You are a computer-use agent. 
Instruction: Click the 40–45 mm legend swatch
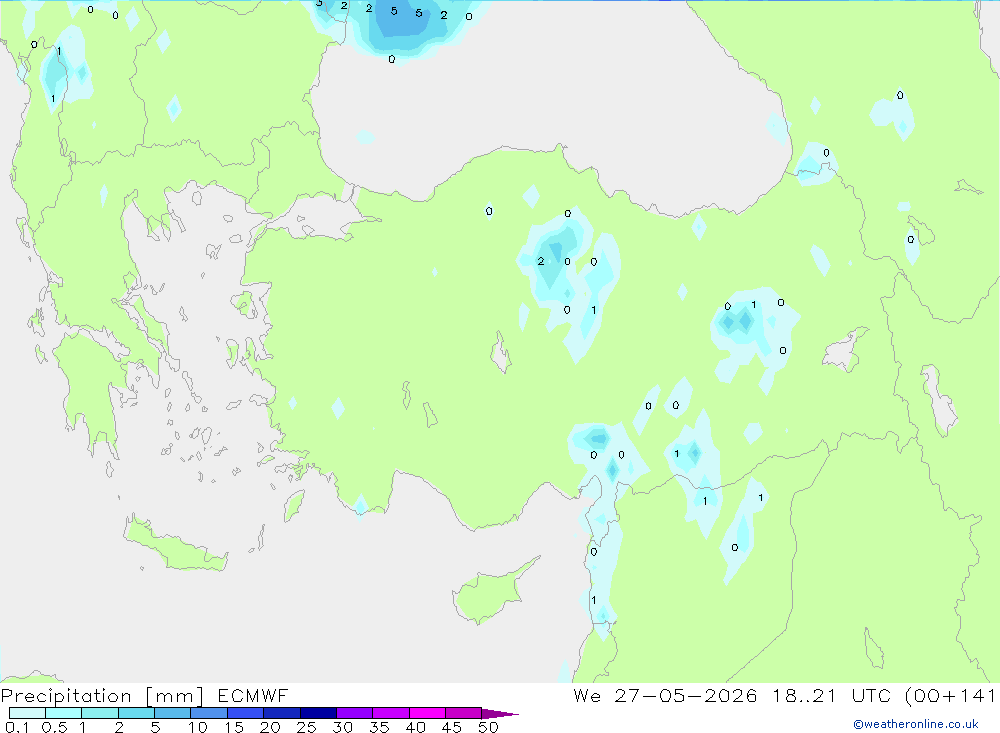[427, 713]
